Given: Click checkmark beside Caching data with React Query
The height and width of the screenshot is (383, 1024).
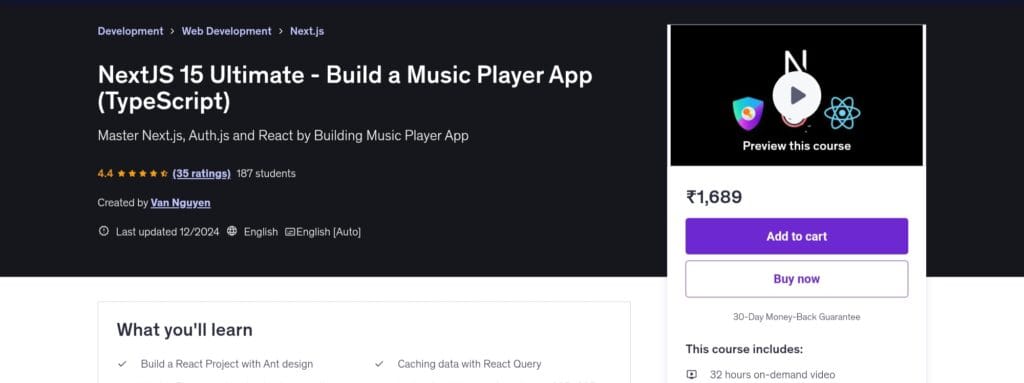Looking at the screenshot, I should (379, 364).
